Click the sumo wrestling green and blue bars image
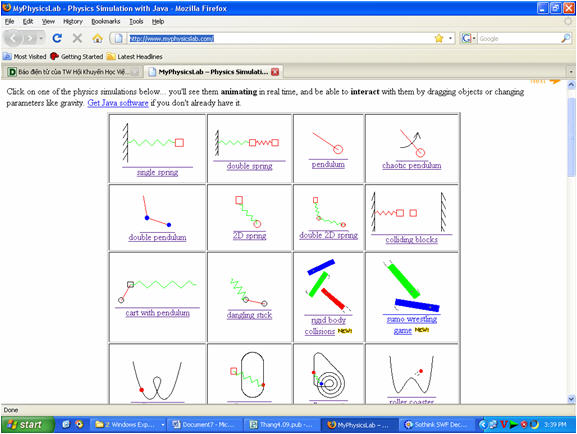Viewport: 577px width, 434px height. click(411, 286)
